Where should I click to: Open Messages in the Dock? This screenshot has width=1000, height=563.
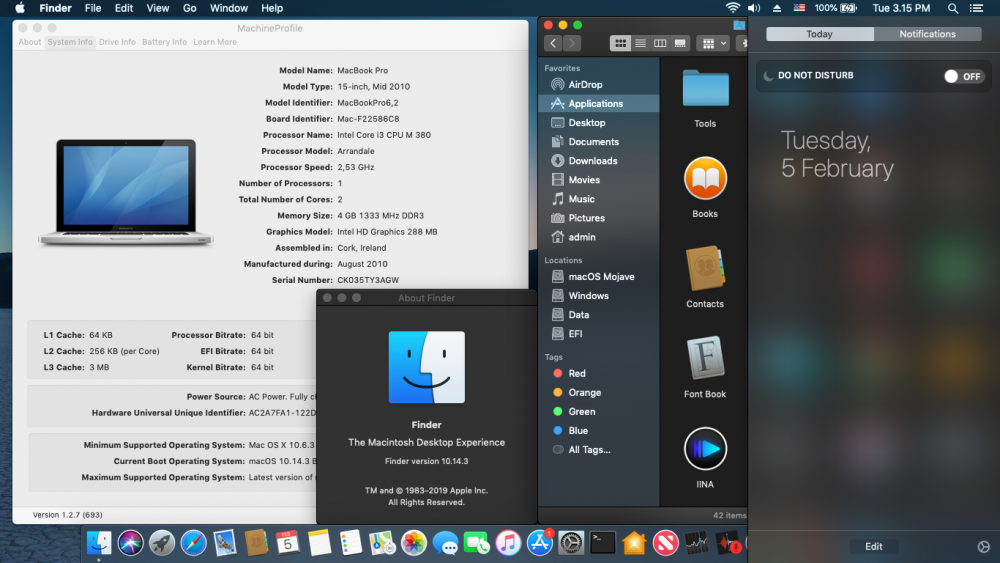445,543
